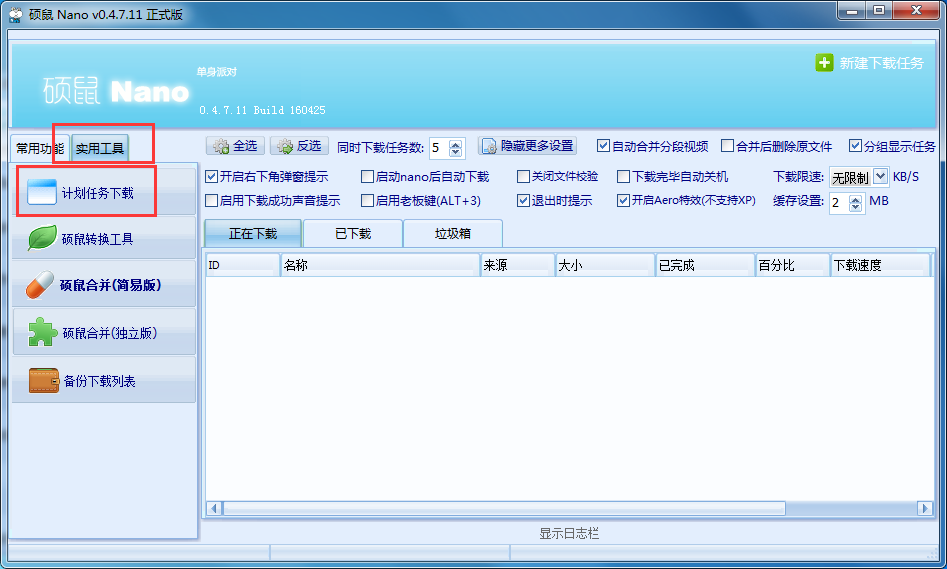Screen dimensions: 947x569
Task: Switch to 实用工具 tab
Action: click(x=100, y=149)
